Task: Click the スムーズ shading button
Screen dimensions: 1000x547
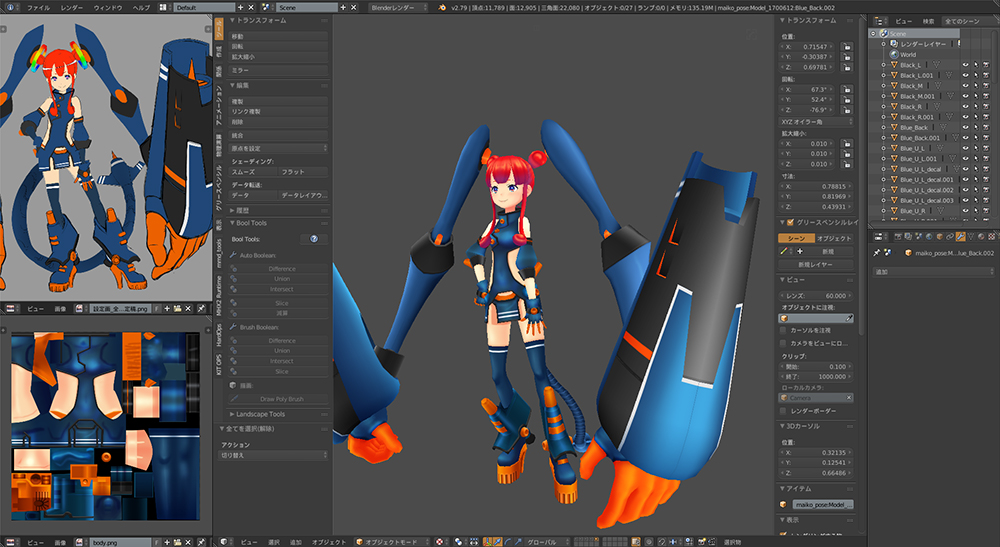Action: tap(253, 172)
